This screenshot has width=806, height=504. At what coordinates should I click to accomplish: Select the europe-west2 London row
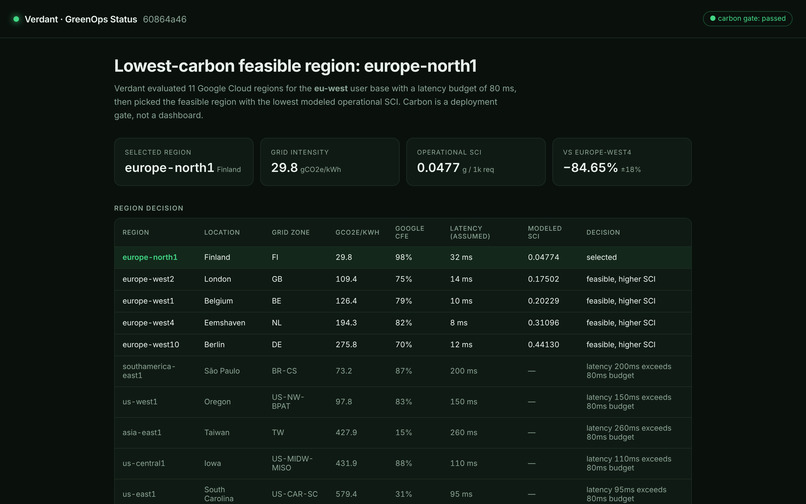coord(402,279)
